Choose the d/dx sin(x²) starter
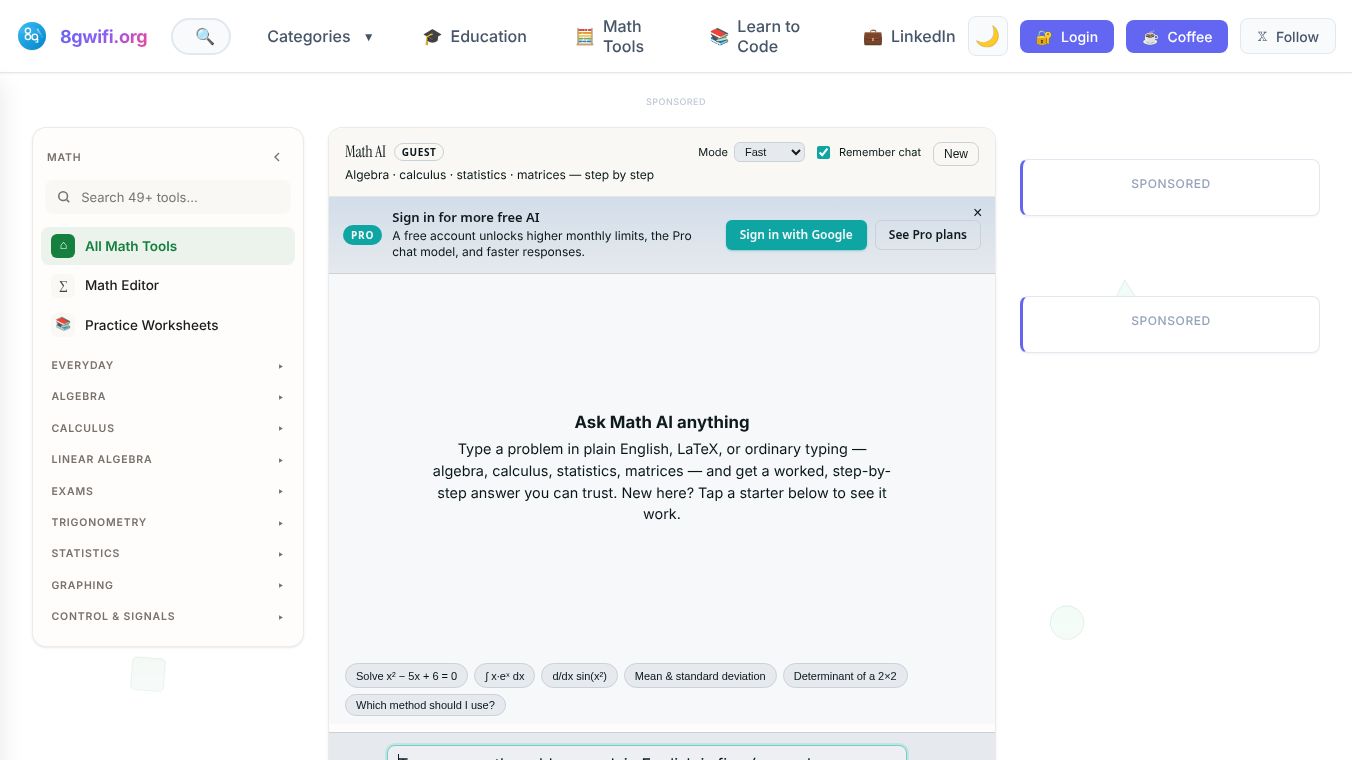The image size is (1352, 760). click(x=580, y=676)
